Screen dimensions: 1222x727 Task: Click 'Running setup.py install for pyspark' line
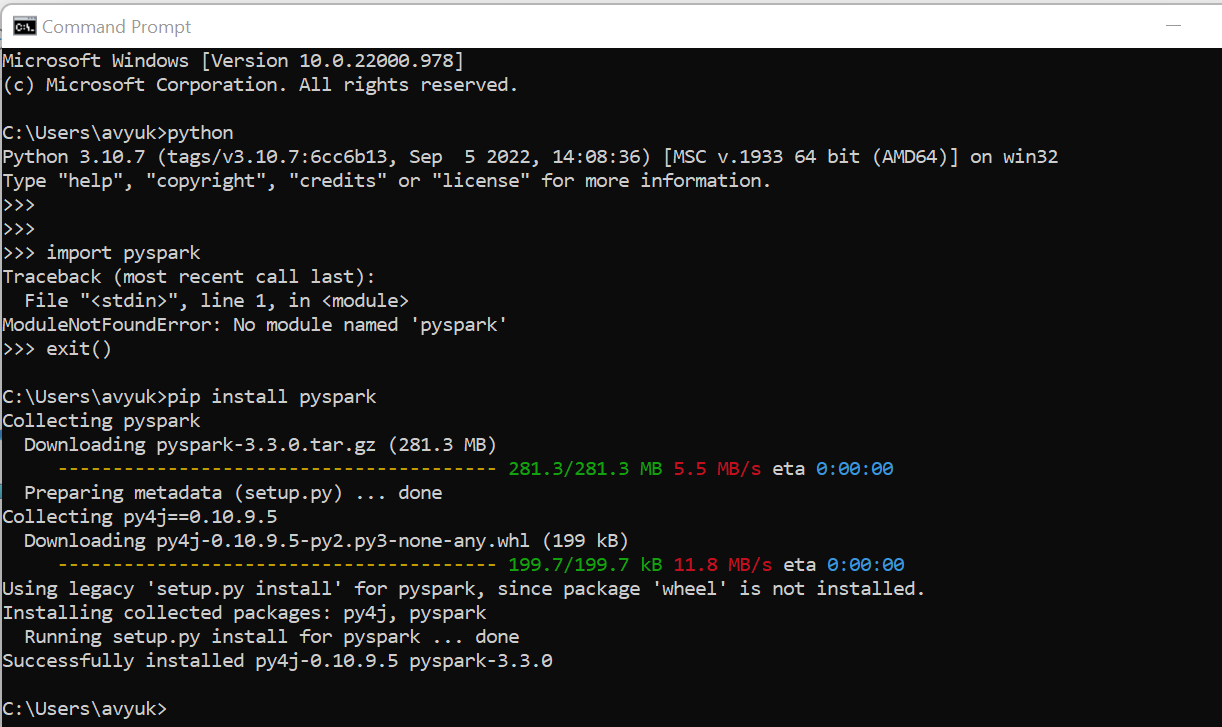272,637
